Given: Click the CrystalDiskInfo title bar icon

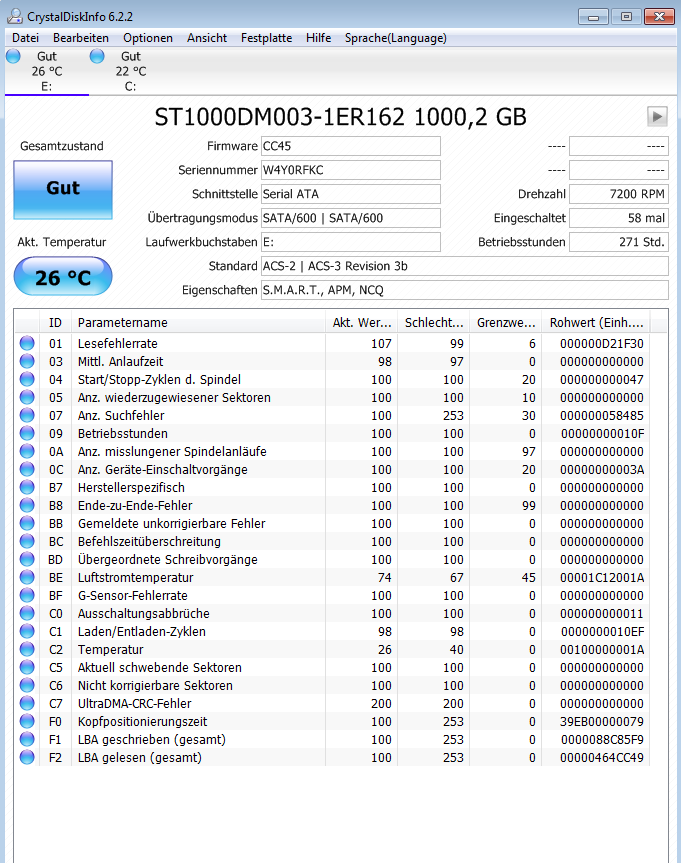Looking at the screenshot, I should [15, 17].
